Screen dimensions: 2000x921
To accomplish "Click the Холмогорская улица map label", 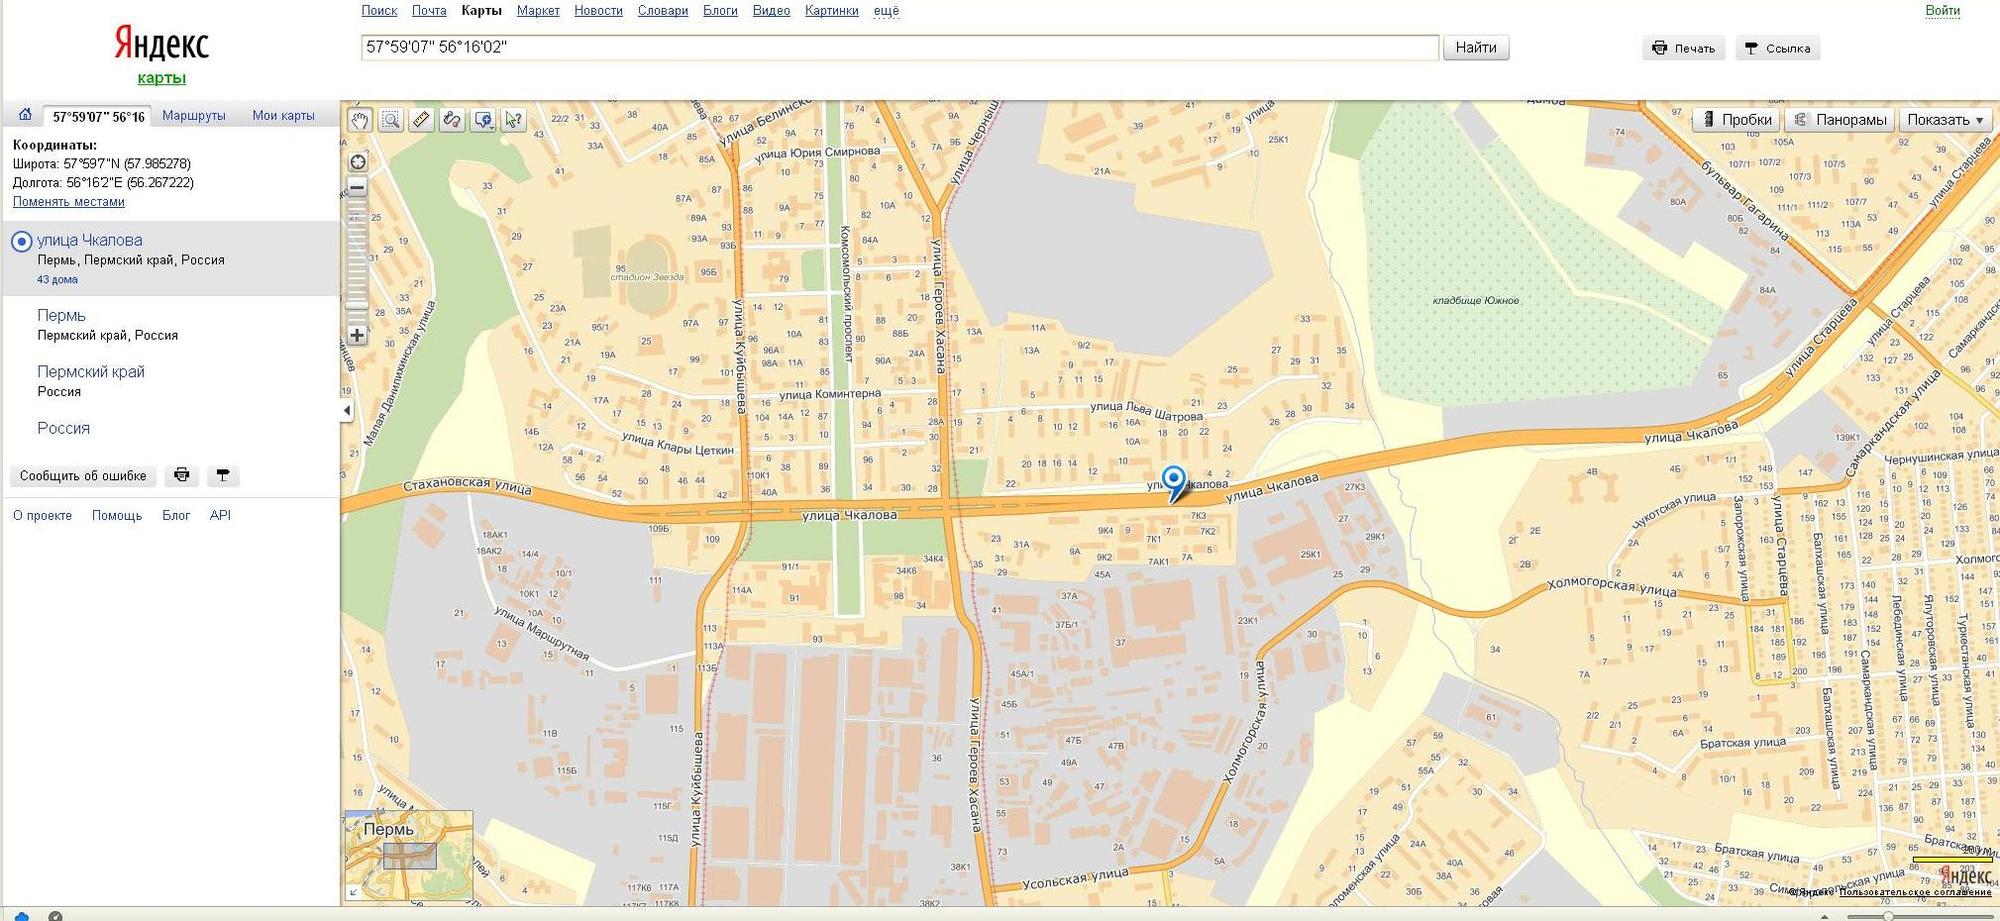I will pyautogui.click(x=1611, y=587).
